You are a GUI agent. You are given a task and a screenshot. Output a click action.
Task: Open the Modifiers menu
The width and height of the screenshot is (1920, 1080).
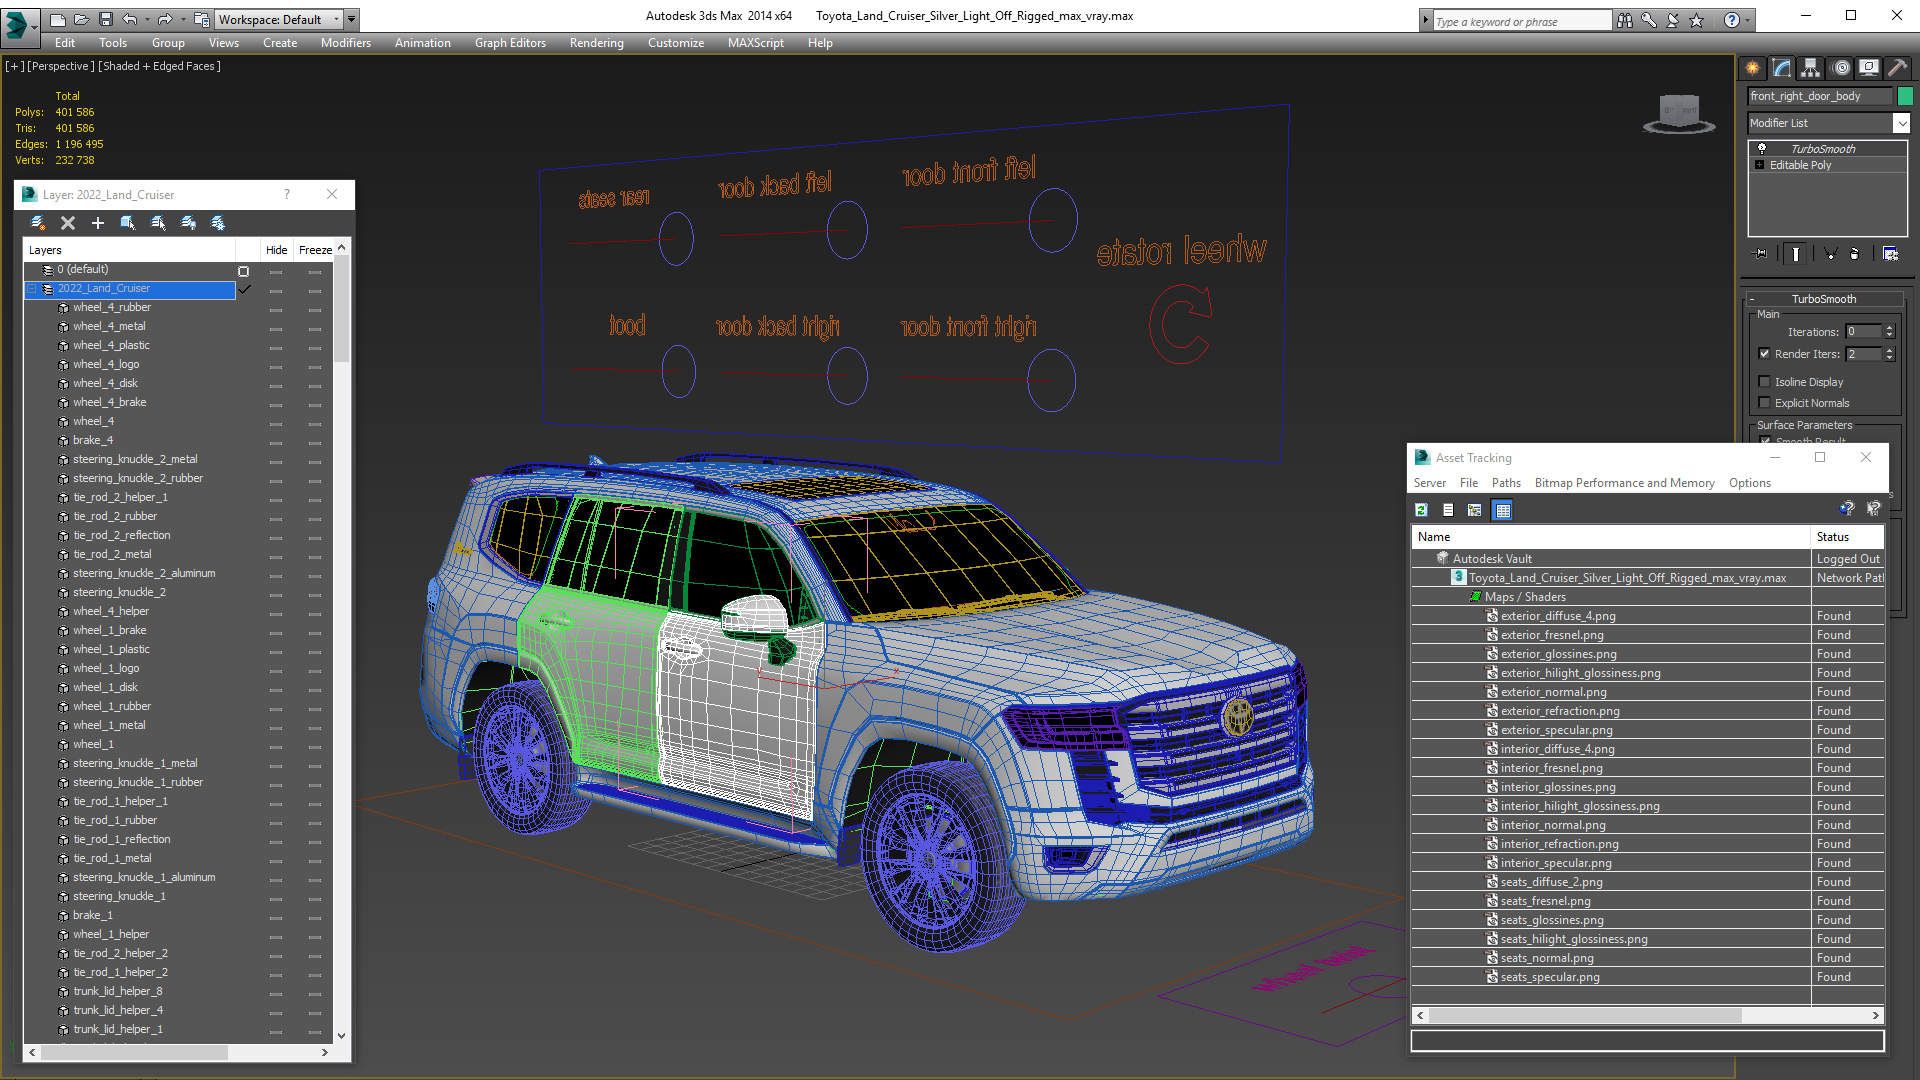pyautogui.click(x=346, y=43)
